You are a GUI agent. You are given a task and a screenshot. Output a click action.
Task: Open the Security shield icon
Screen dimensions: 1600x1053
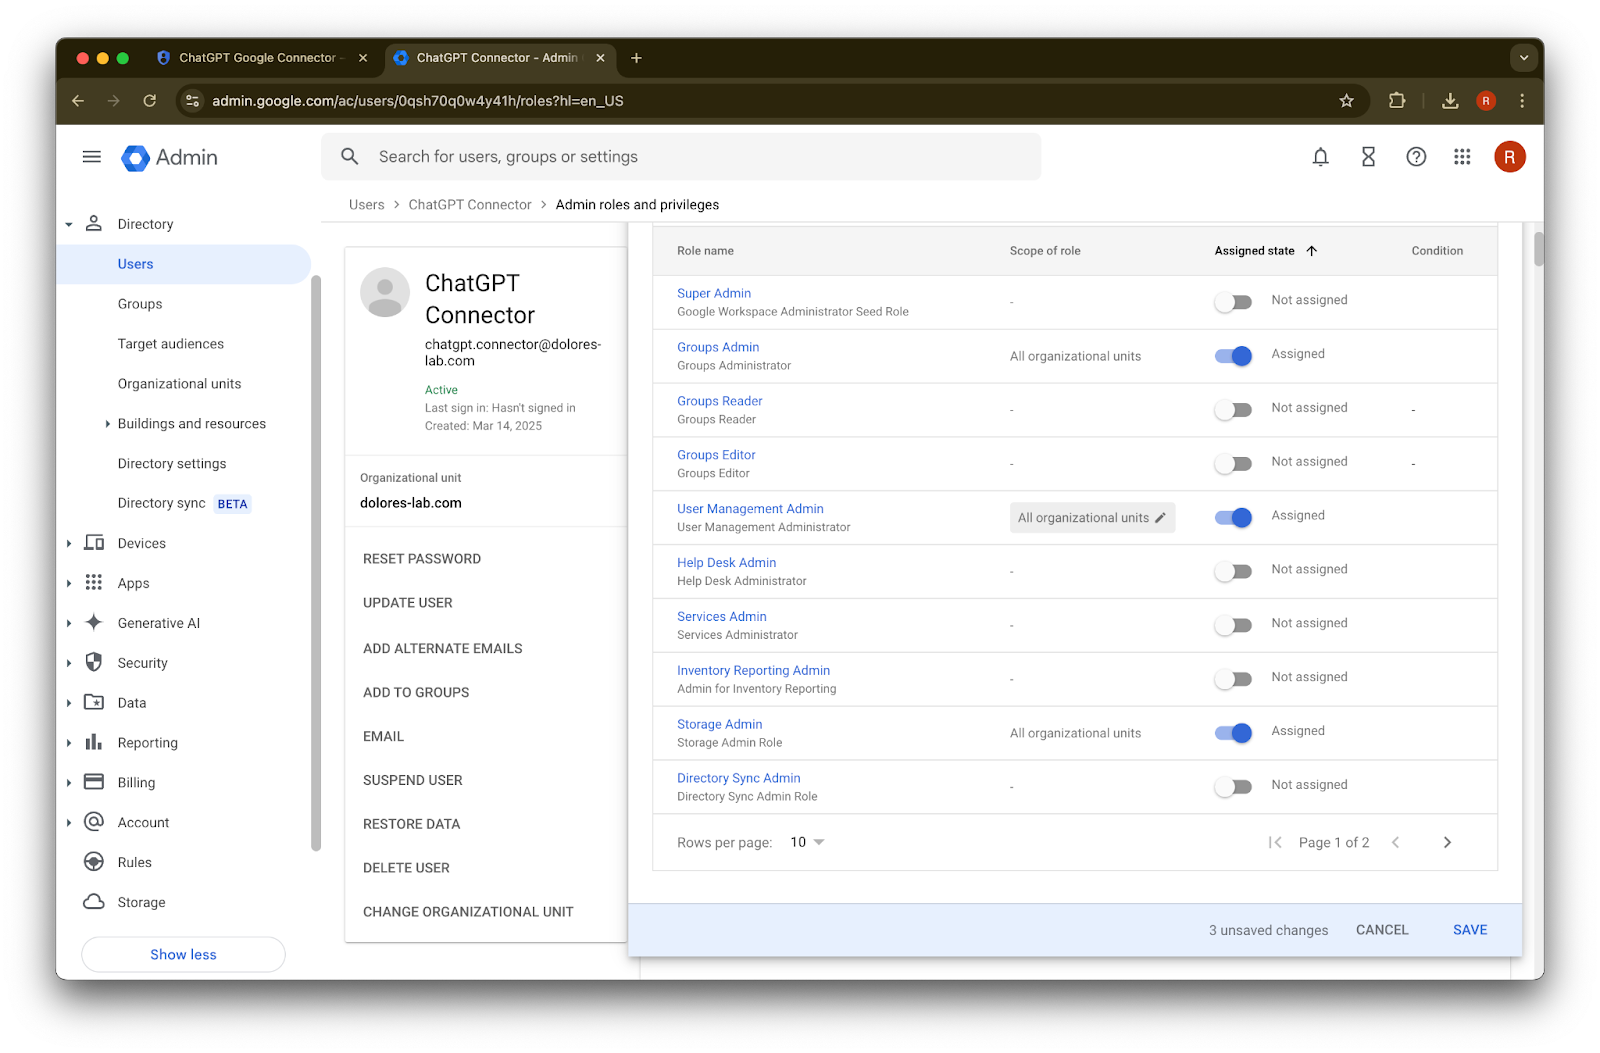coord(94,662)
